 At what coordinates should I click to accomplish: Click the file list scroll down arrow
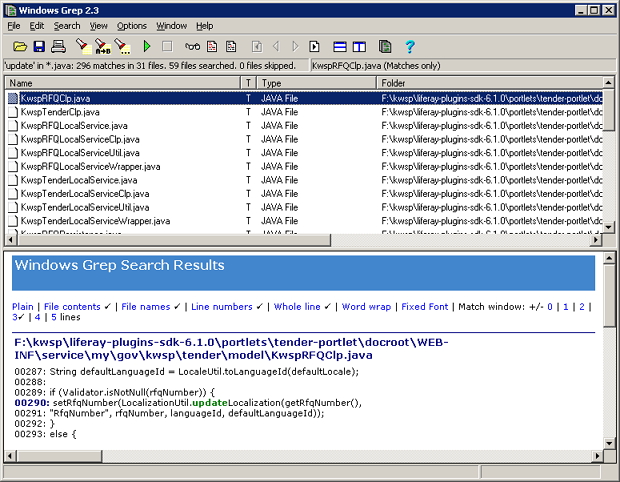coord(609,227)
